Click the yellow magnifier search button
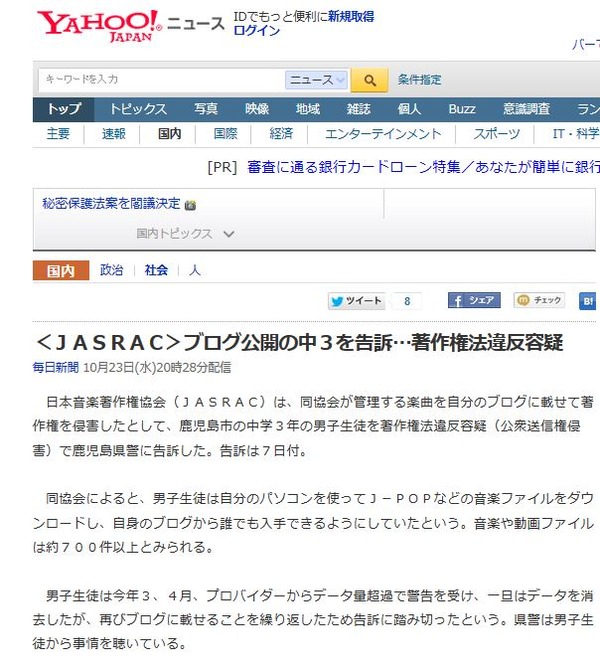 pyautogui.click(x=369, y=80)
